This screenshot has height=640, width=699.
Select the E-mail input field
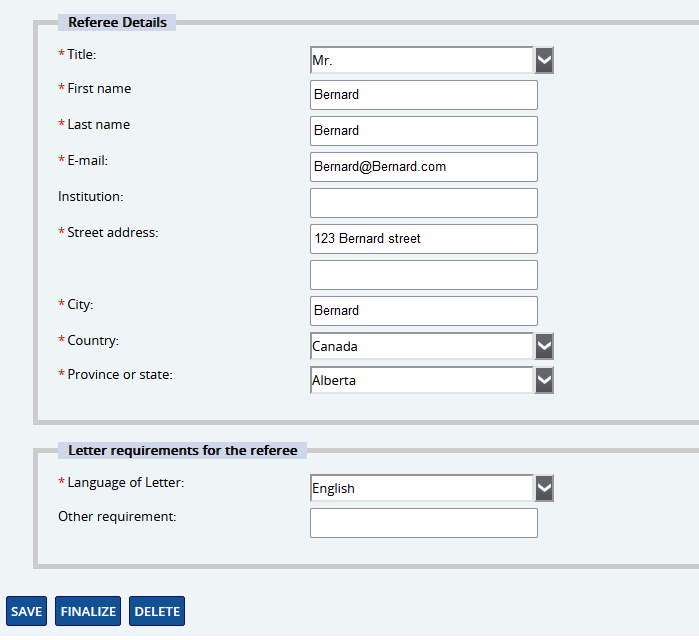[423, 167]
